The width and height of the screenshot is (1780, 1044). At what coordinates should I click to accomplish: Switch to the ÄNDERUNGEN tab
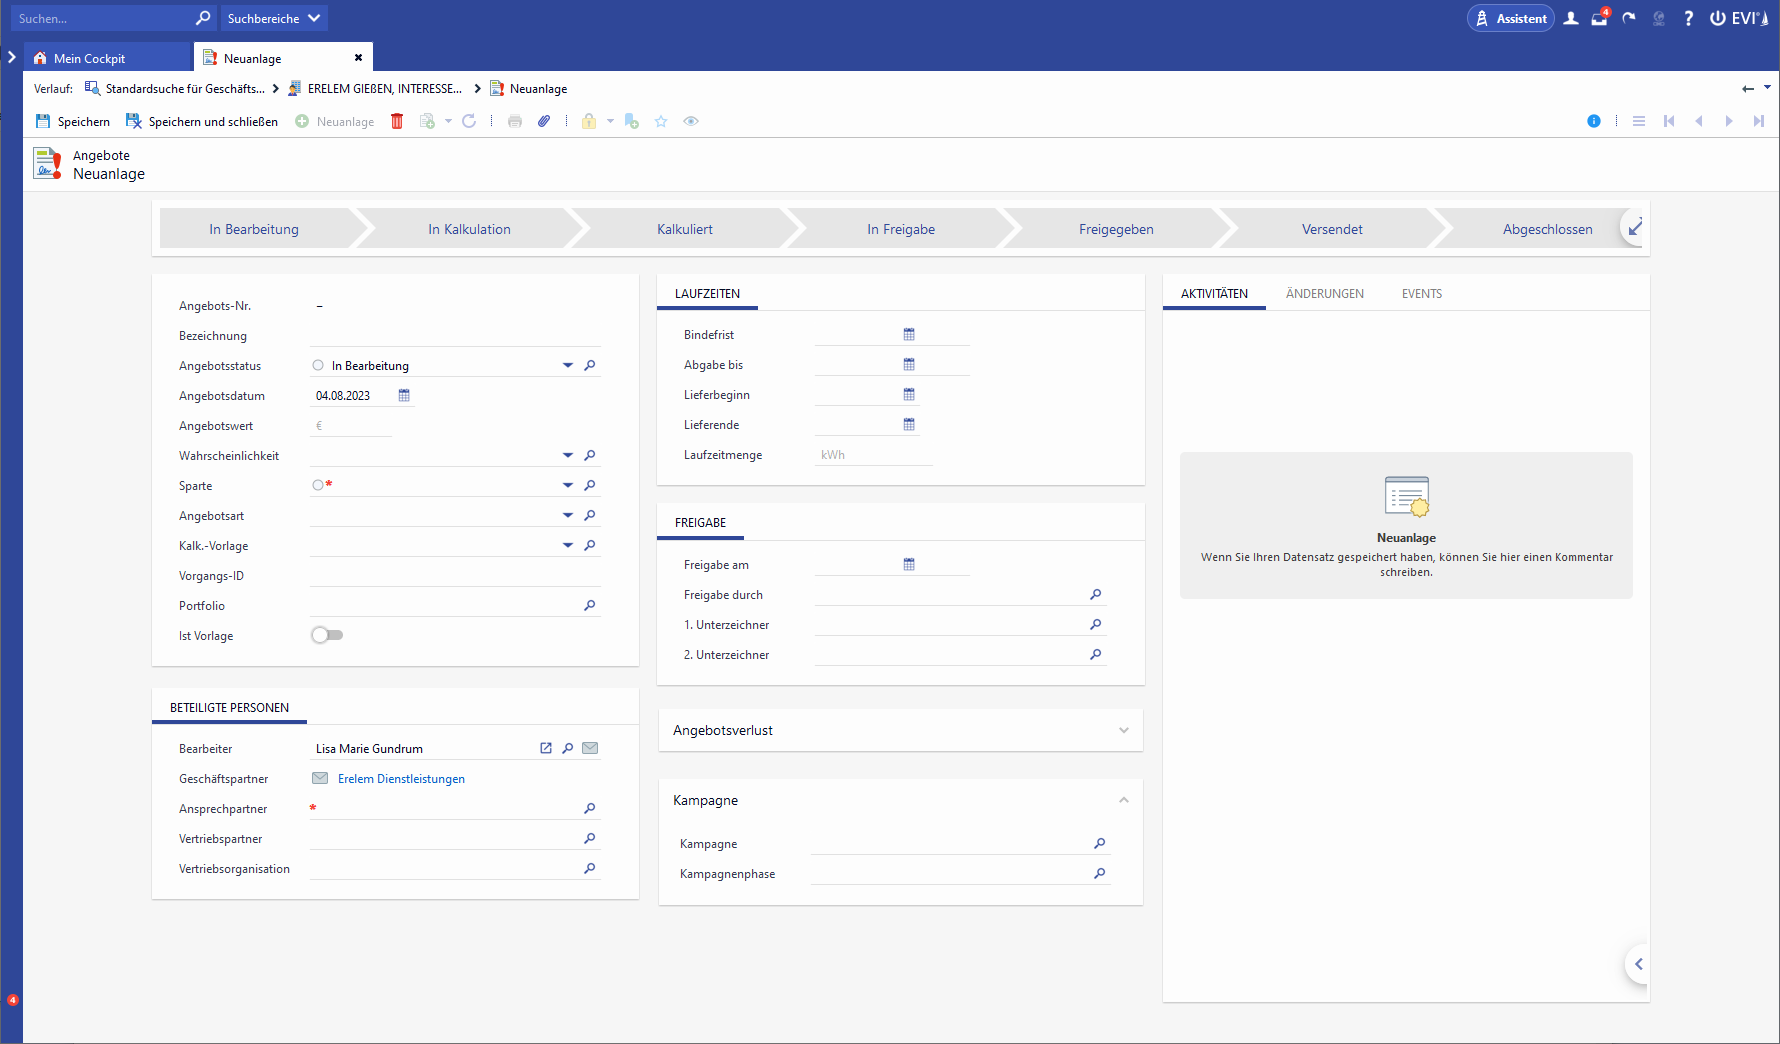point(1324,294)
